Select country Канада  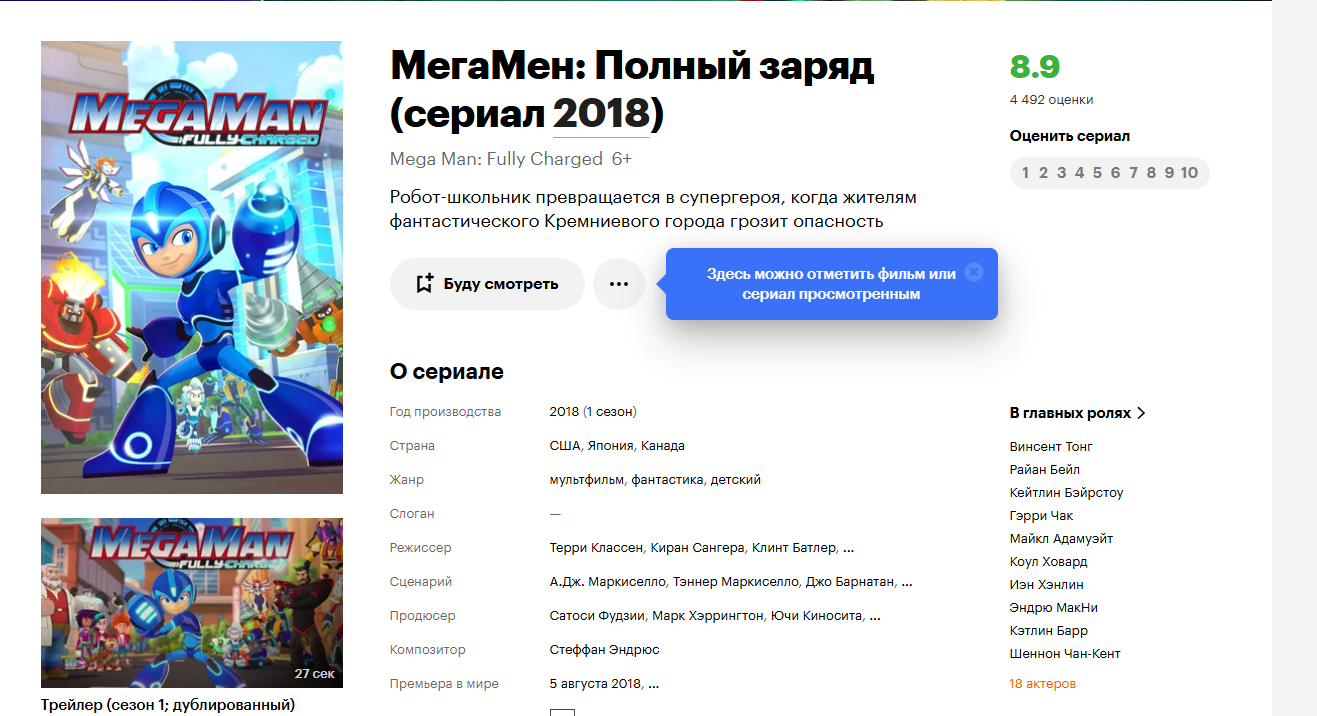point(663,446)
